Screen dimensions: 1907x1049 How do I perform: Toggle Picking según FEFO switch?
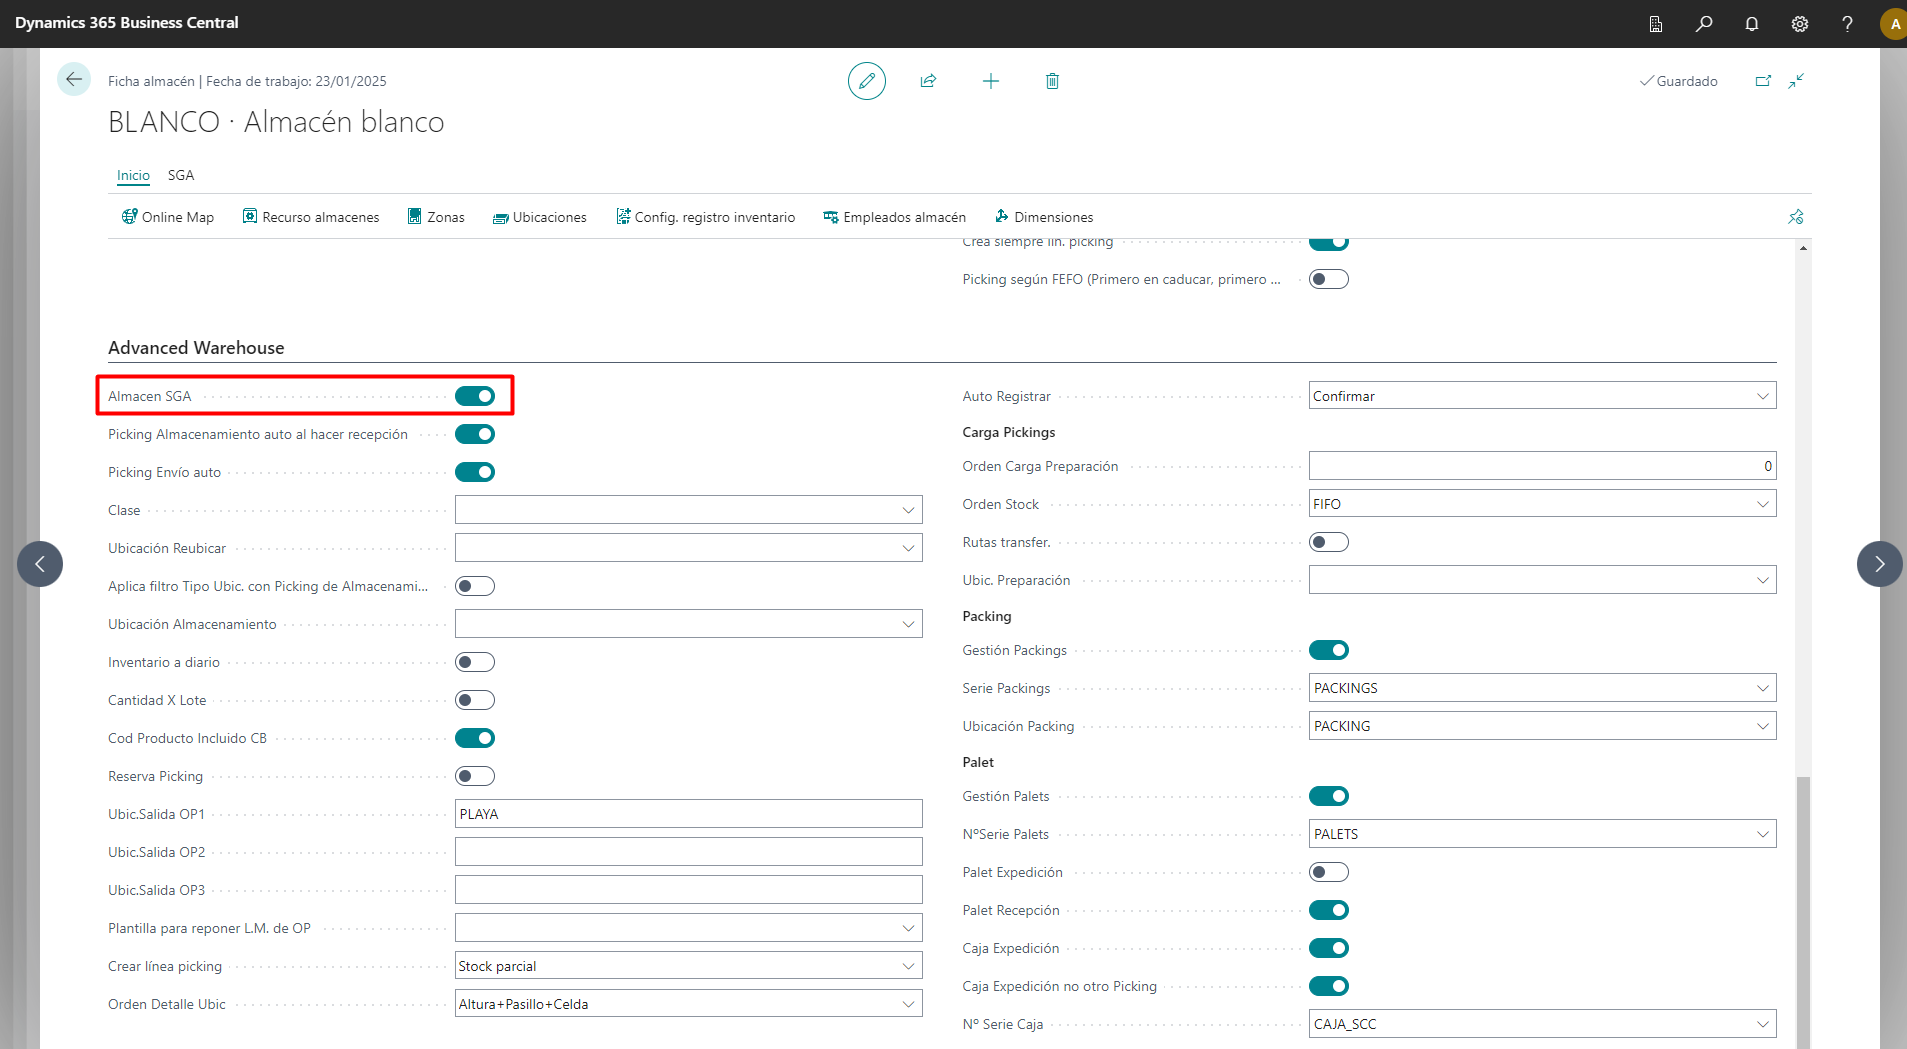(x=1329, y=279)
